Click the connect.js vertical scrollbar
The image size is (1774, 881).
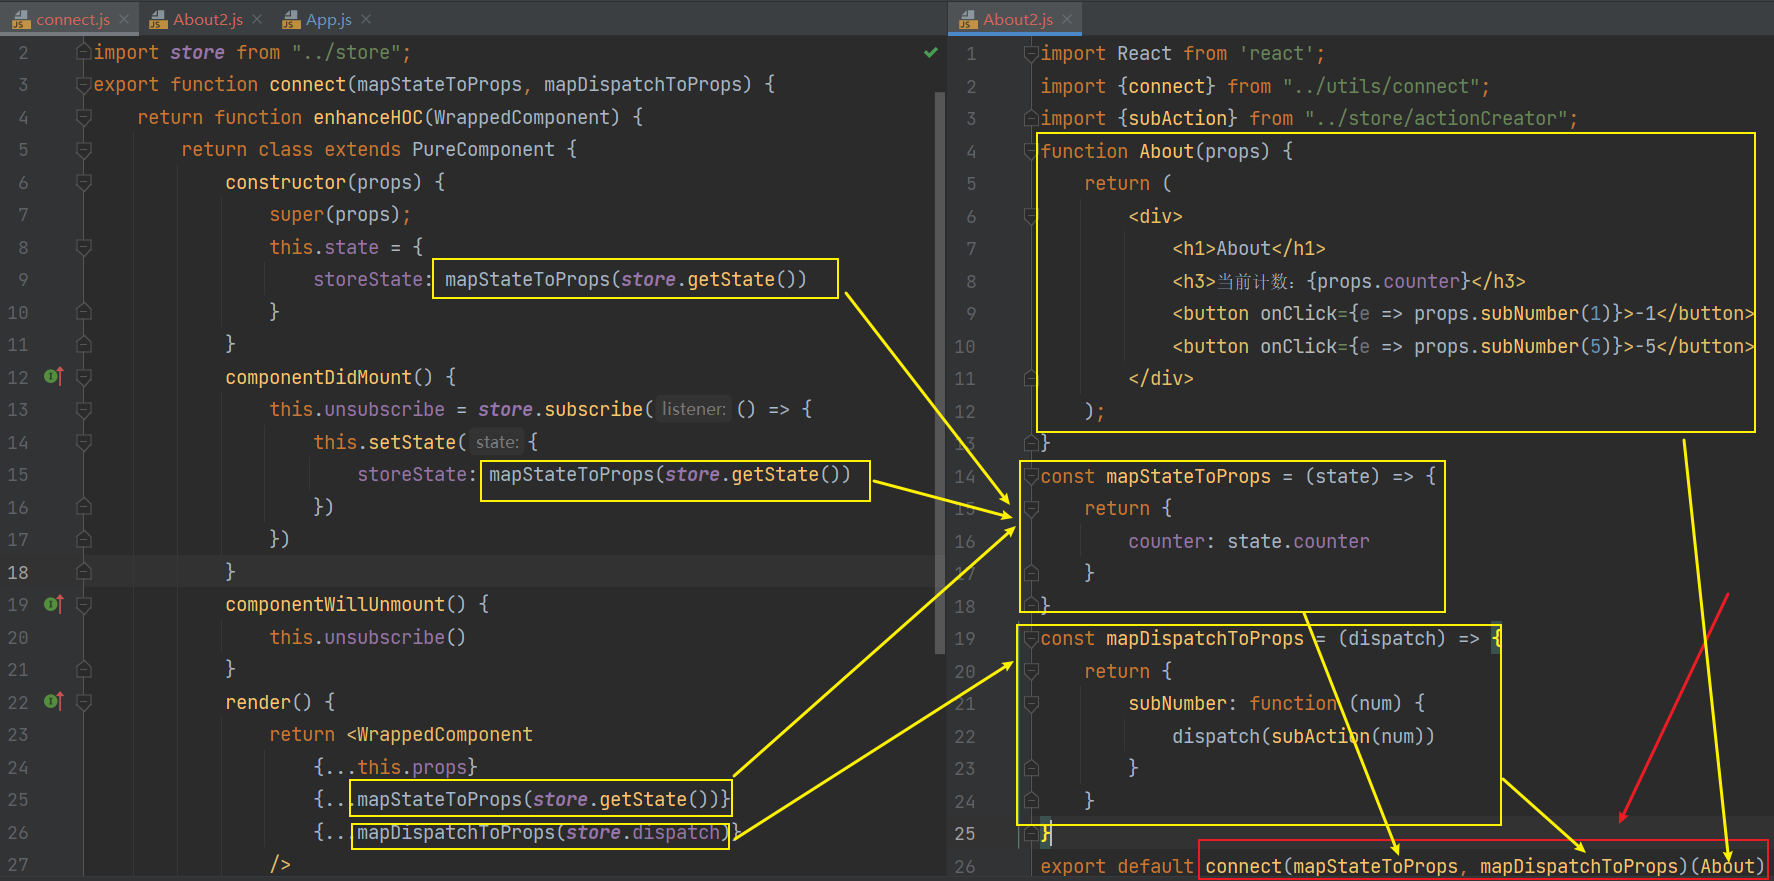(x=940, y=372)
